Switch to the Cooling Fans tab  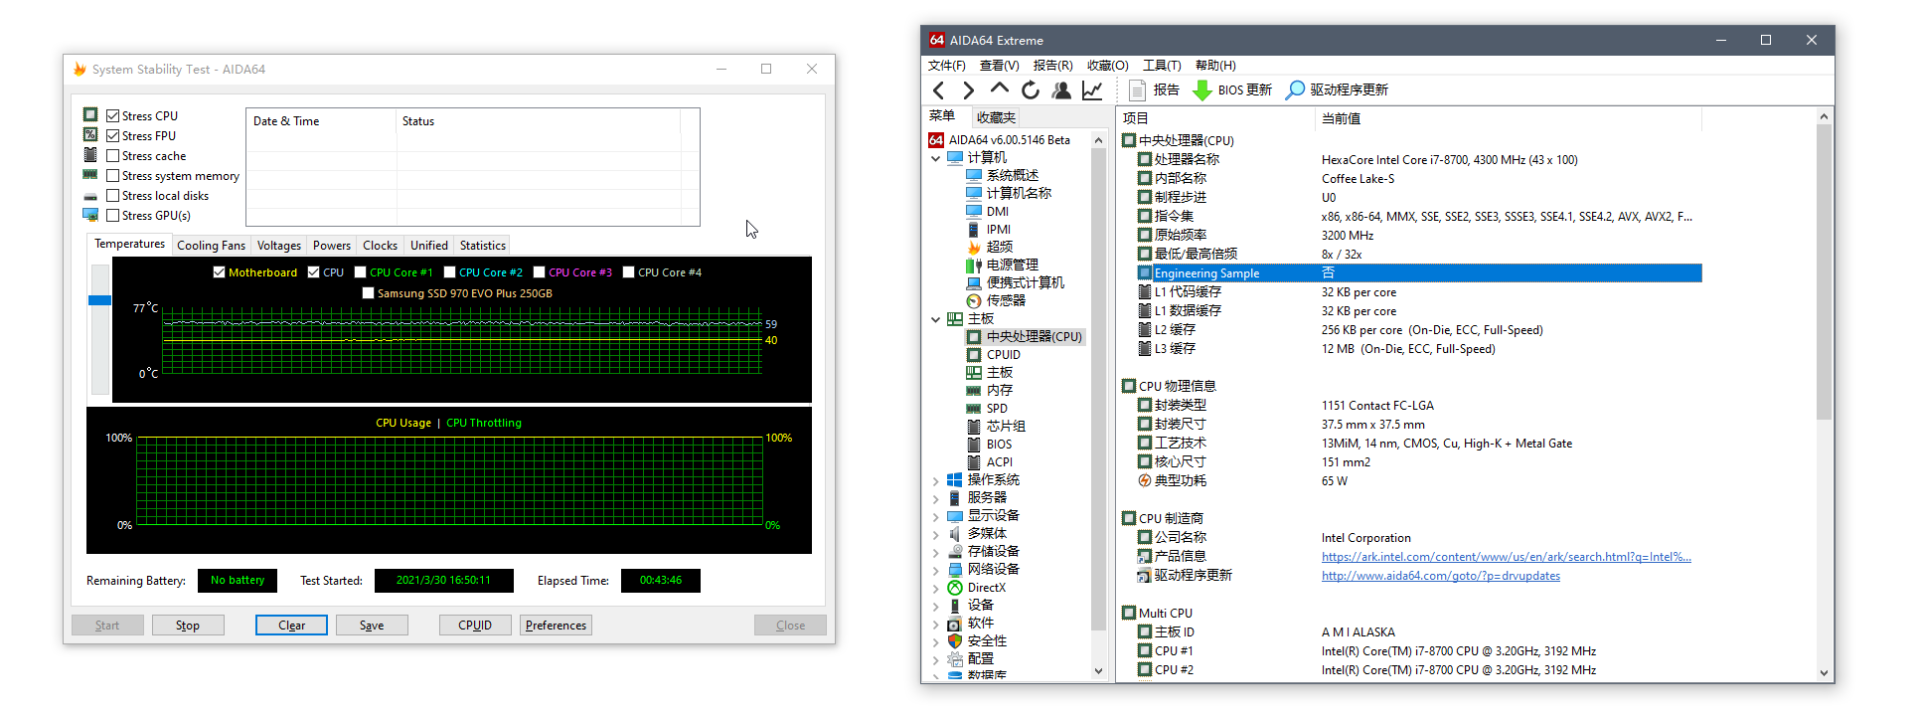pos(211,245)
